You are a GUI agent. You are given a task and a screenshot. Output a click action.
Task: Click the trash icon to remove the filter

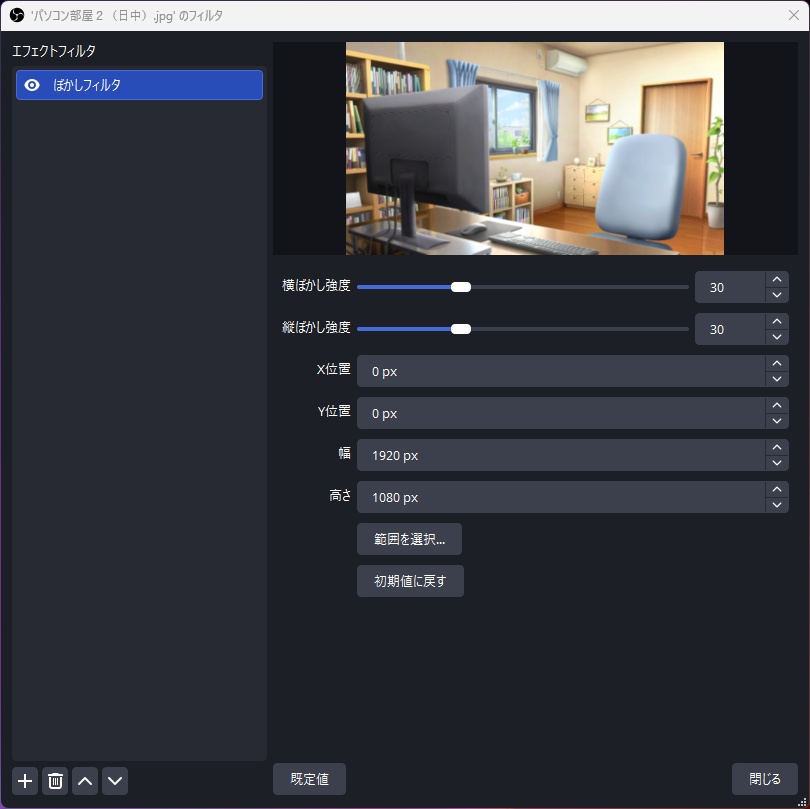point(55,781)
